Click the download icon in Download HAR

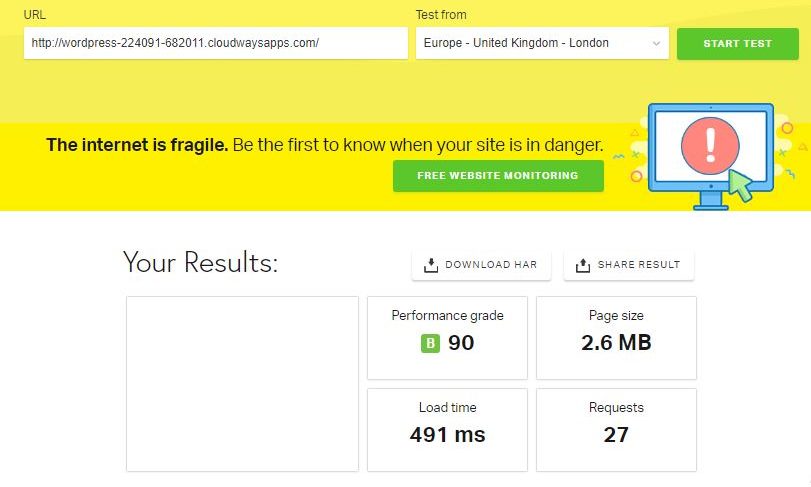coord(430,265)
